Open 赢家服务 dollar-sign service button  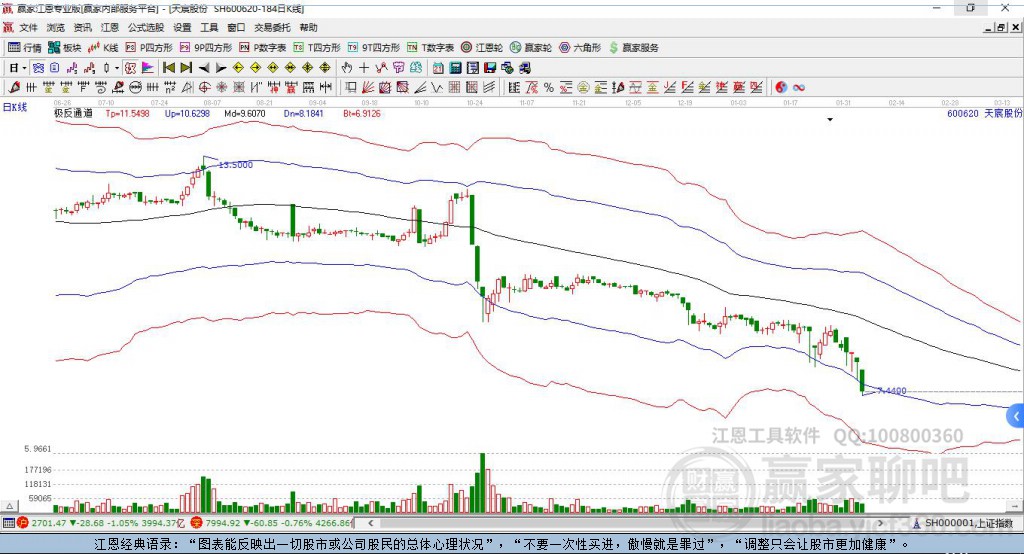(x=633, y=48)
